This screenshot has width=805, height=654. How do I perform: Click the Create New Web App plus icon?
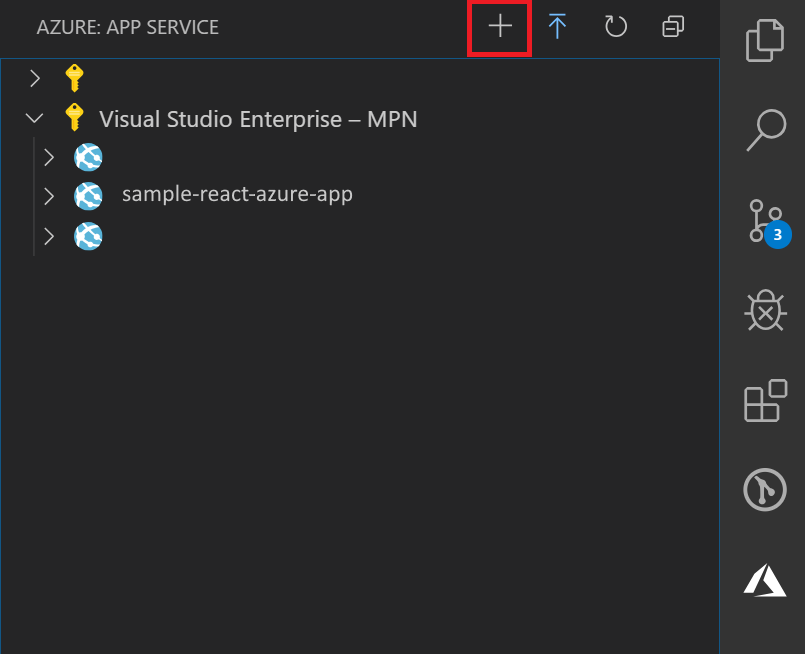(499, 27)
